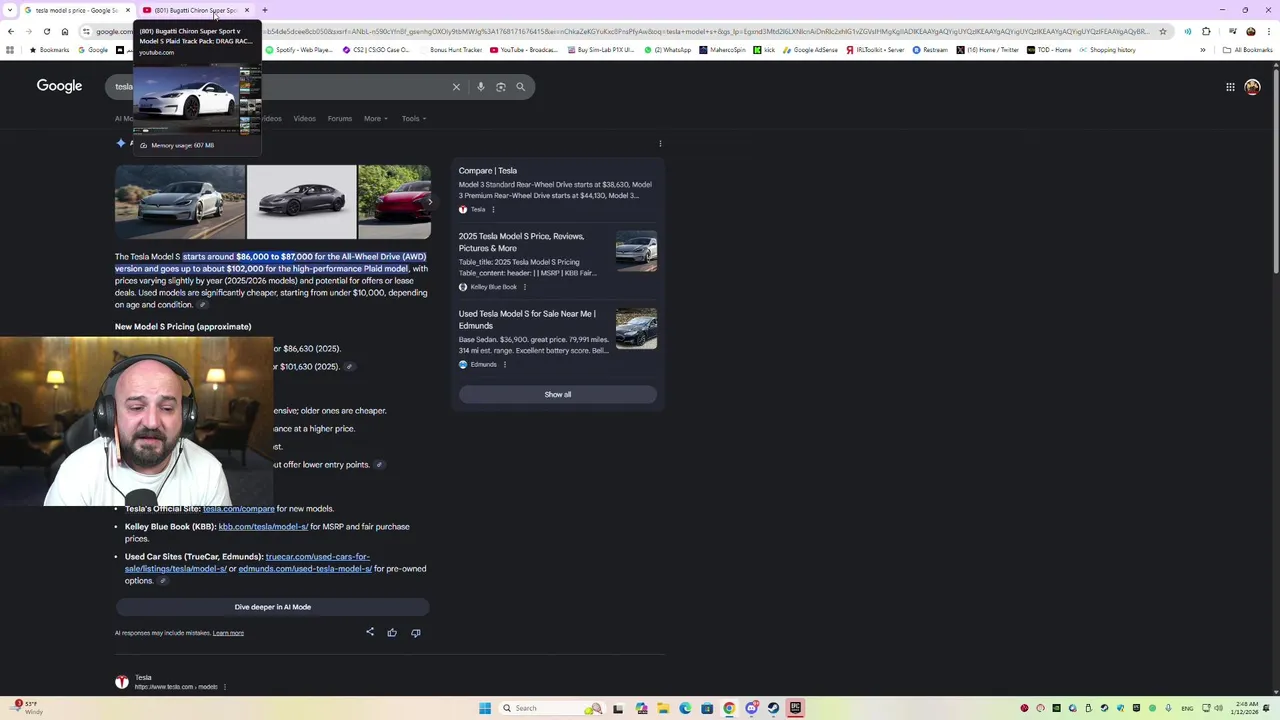Image resolution: width=1280 pixels, height=720 pixels.
Task: Open Windows Start menu
Action: (485, 708)
